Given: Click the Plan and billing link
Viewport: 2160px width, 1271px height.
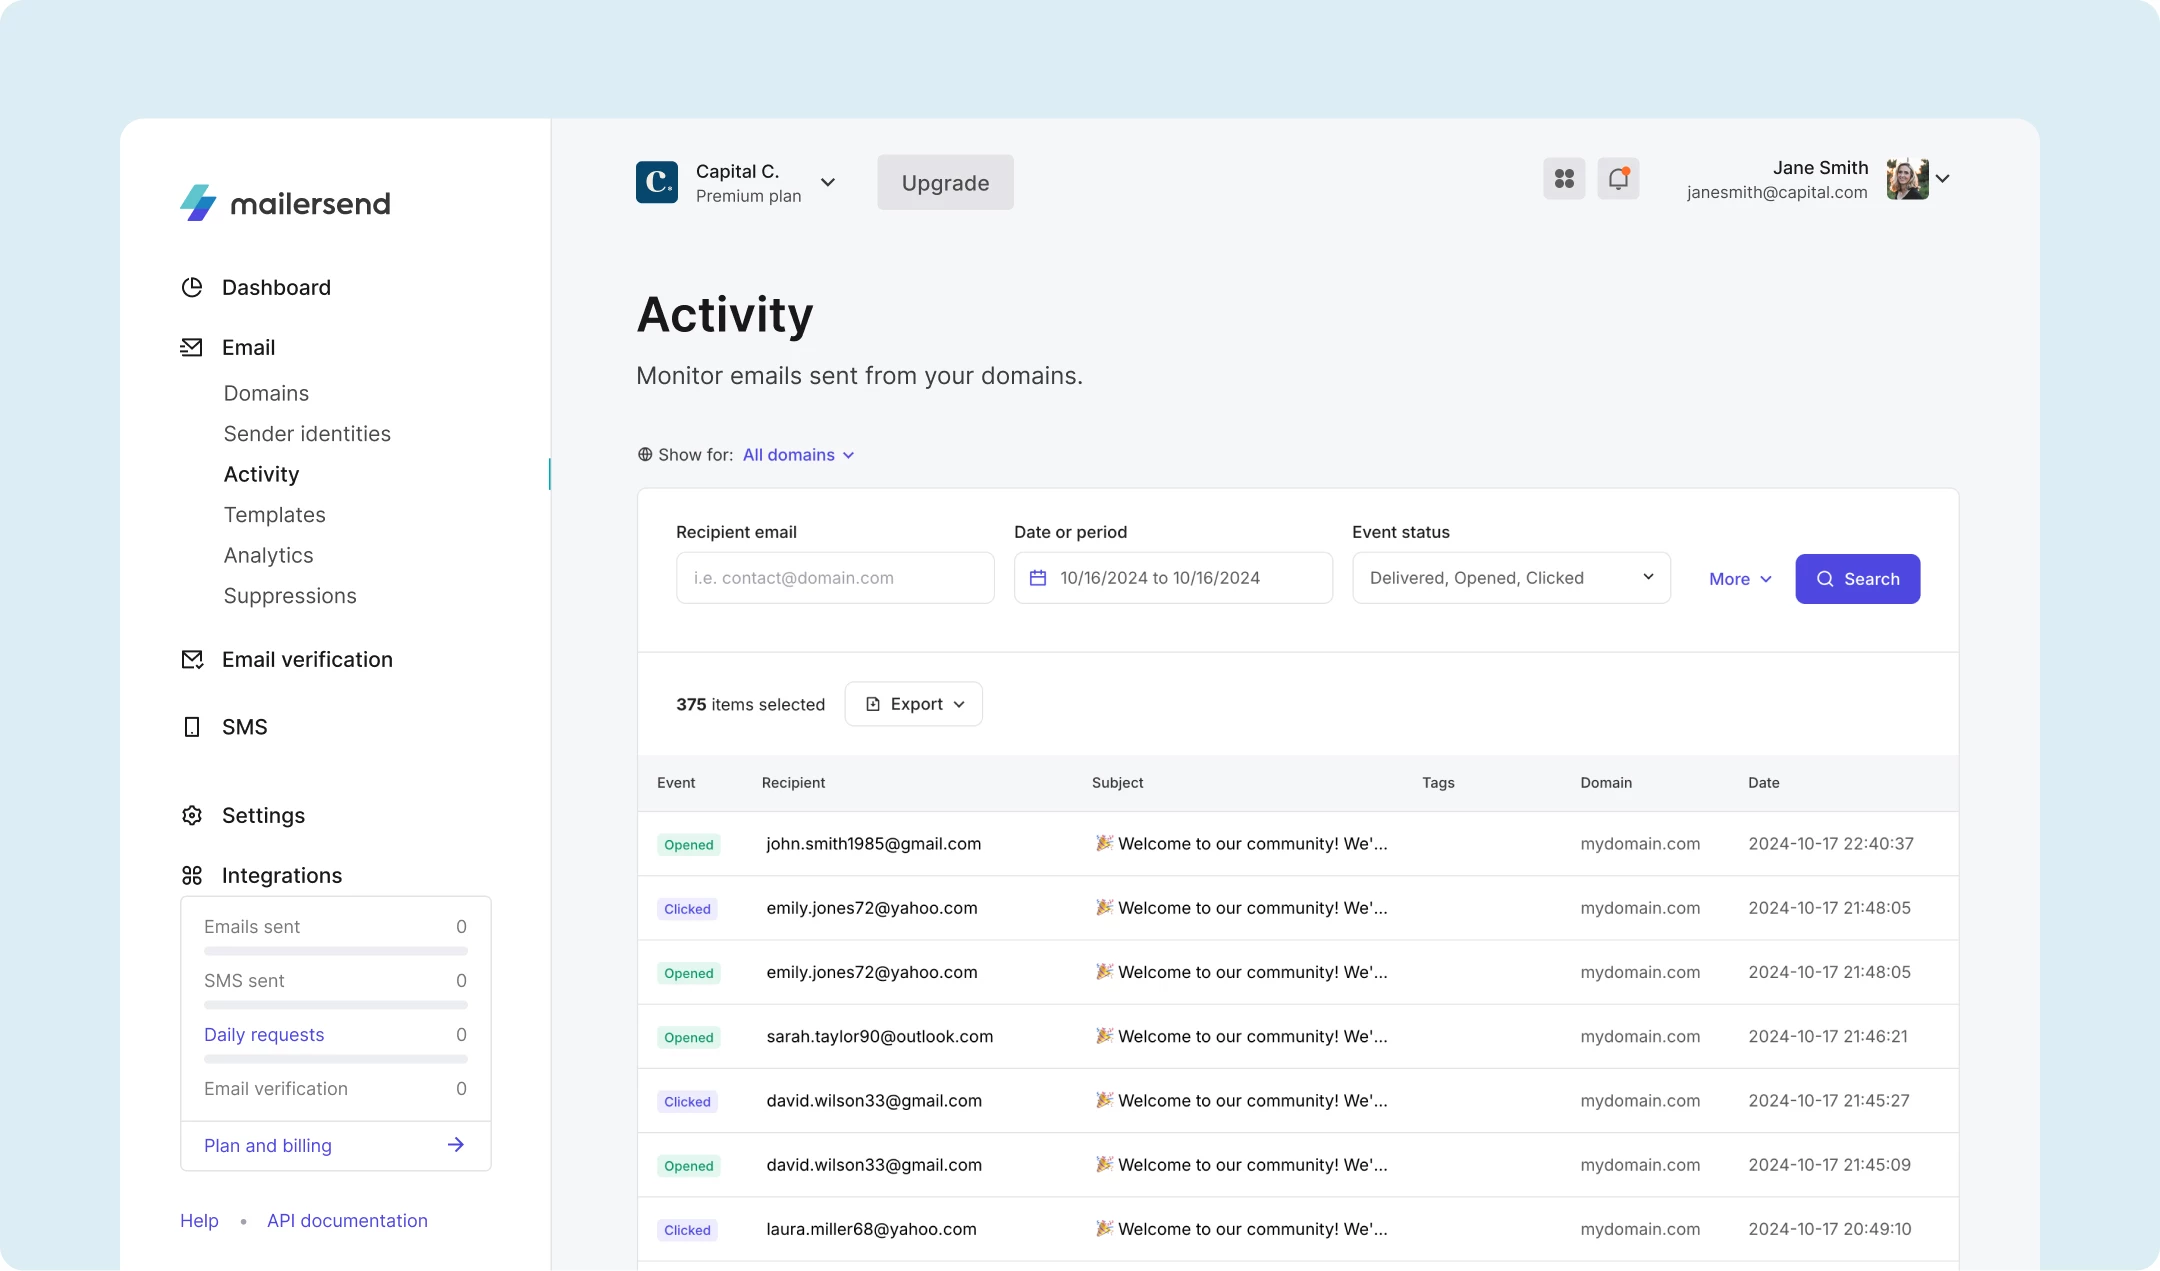Looking at the screenshot, I should tap(268, 1144).
